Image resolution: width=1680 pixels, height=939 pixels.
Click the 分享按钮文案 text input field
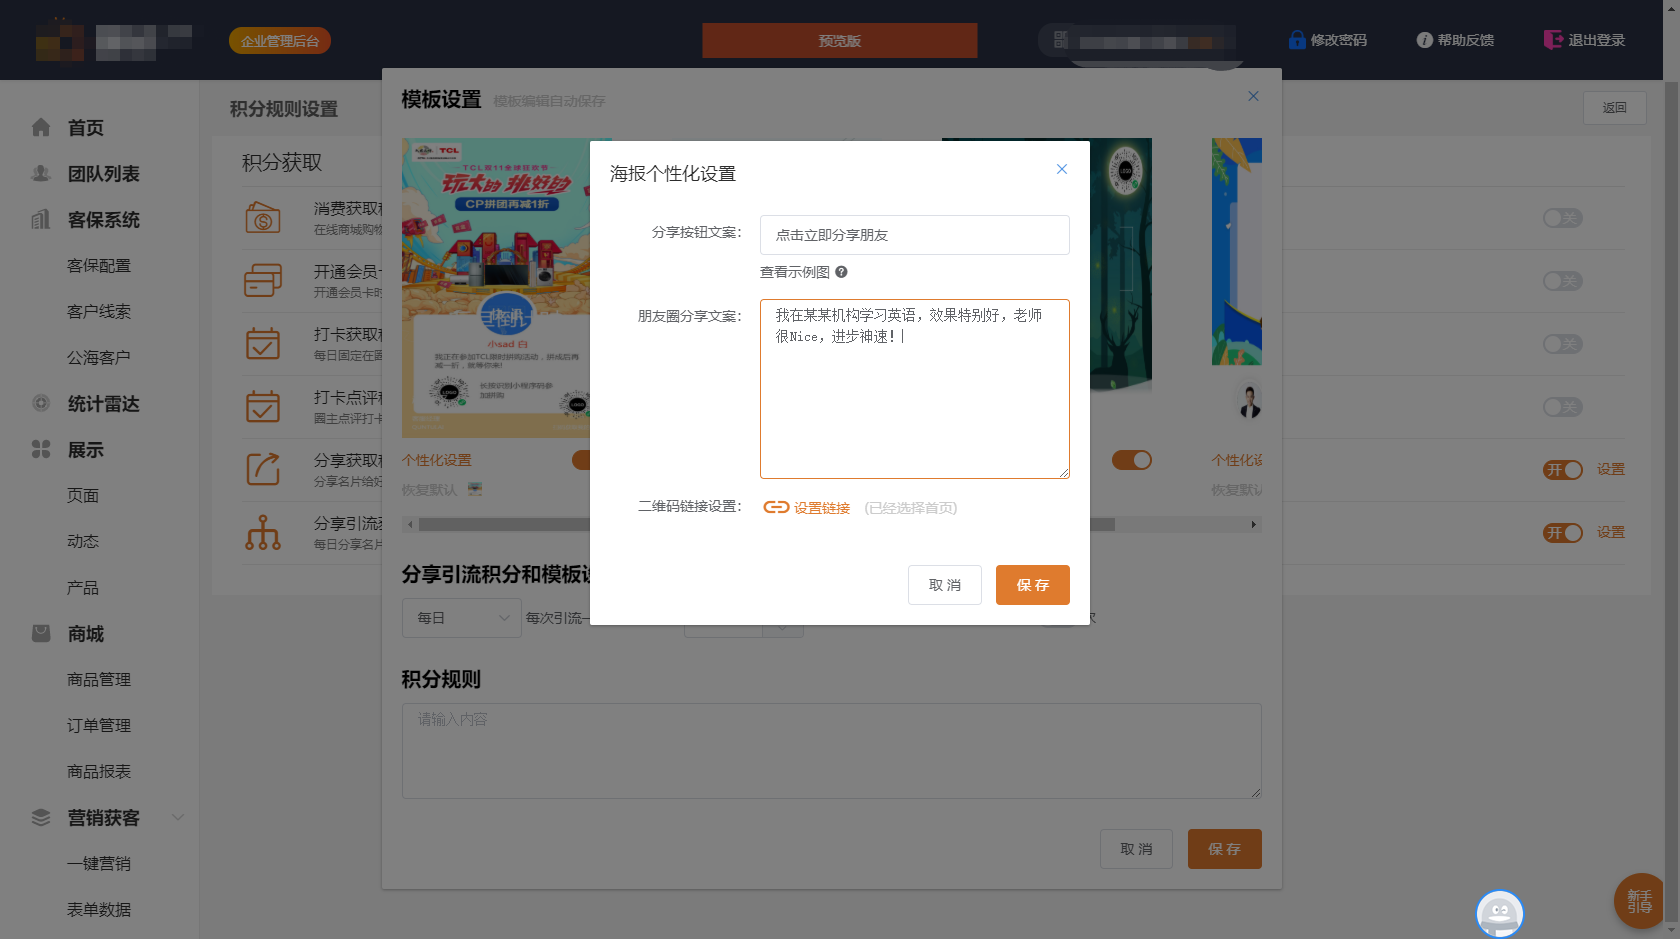(x=914, y=235)
